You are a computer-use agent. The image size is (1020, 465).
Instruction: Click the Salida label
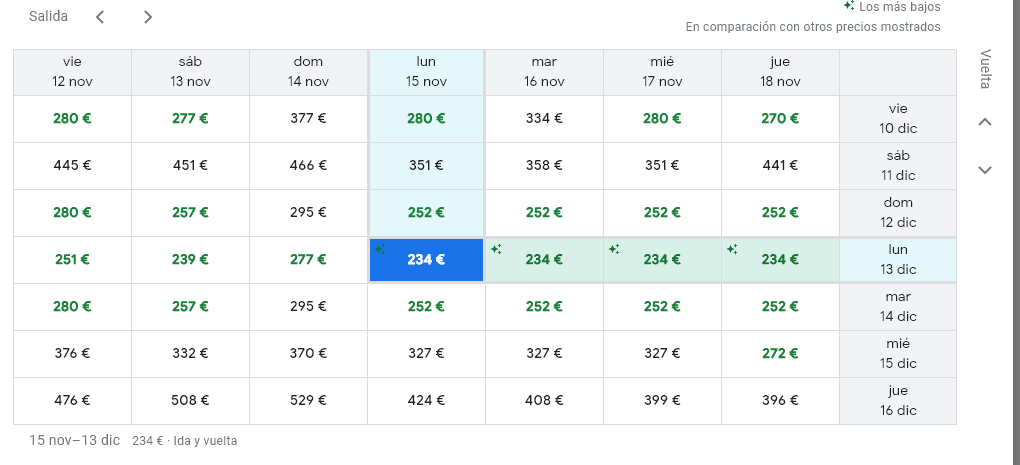[48, 17]
